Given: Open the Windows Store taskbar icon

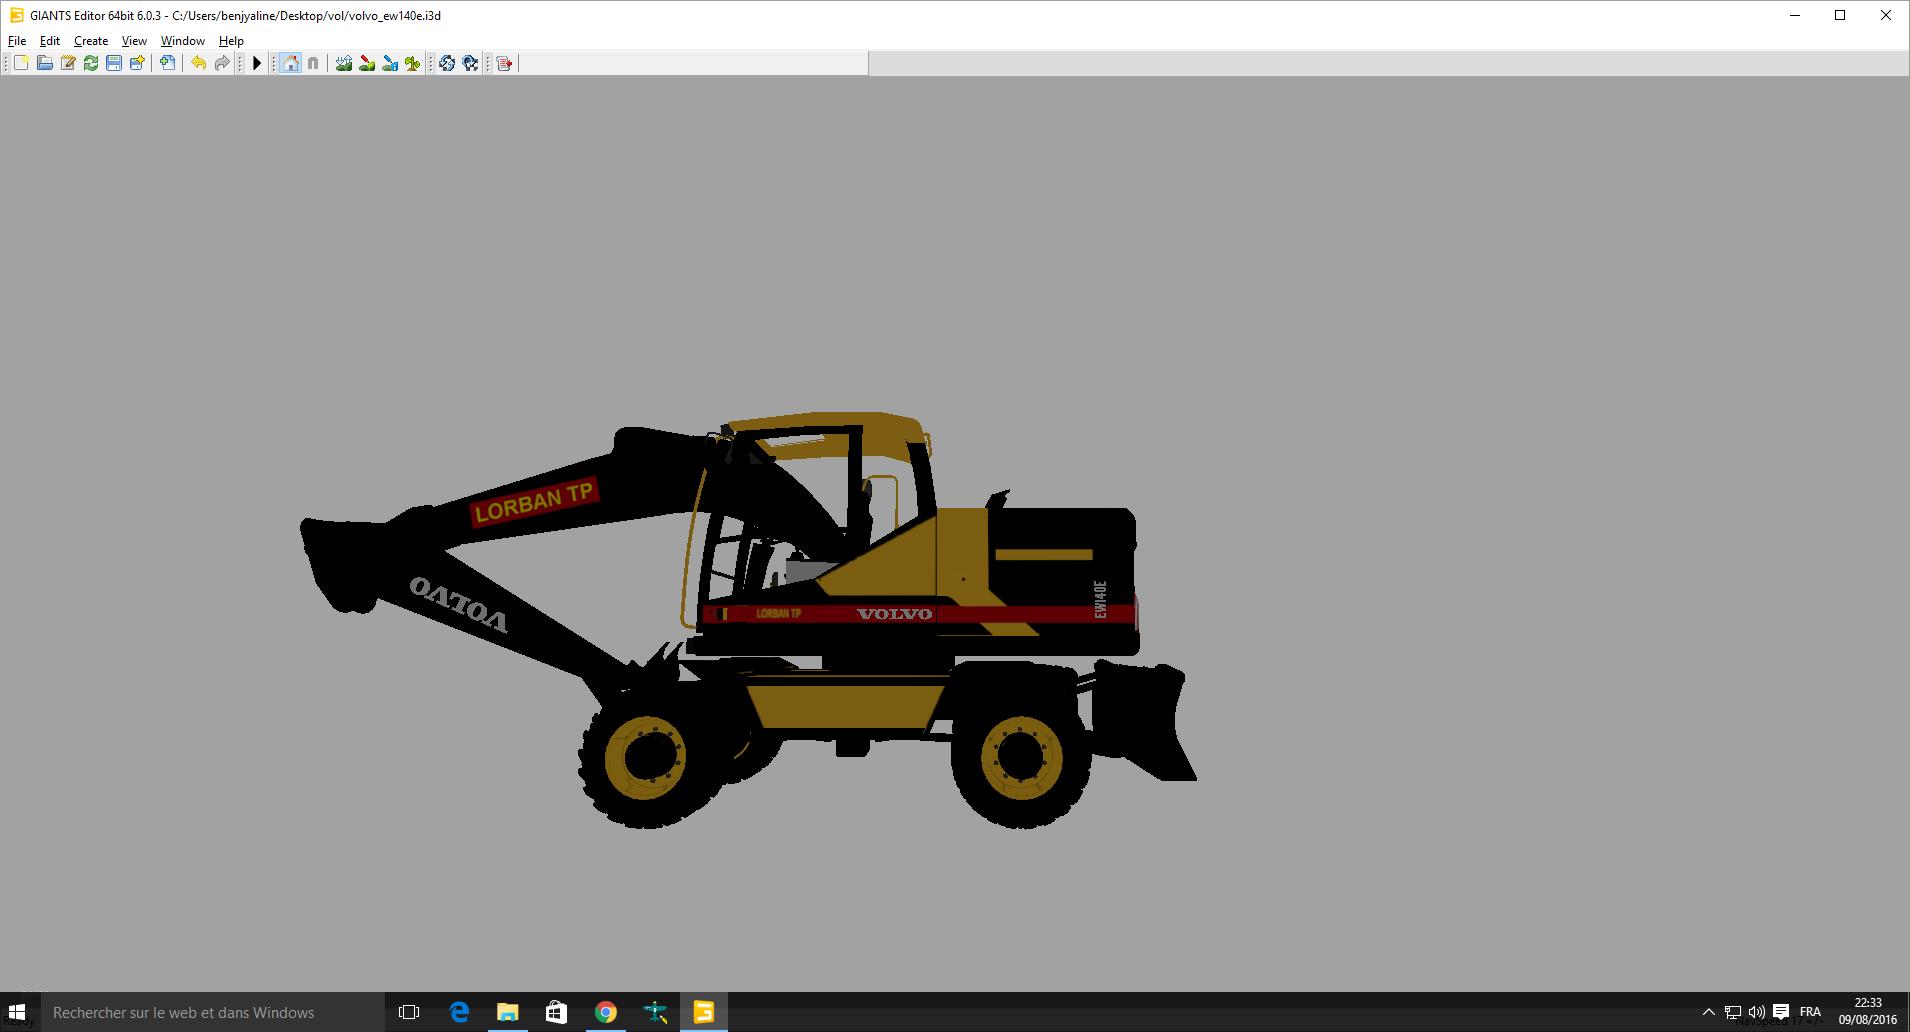Looking at the screenshot, I should tap(557, 1012).
